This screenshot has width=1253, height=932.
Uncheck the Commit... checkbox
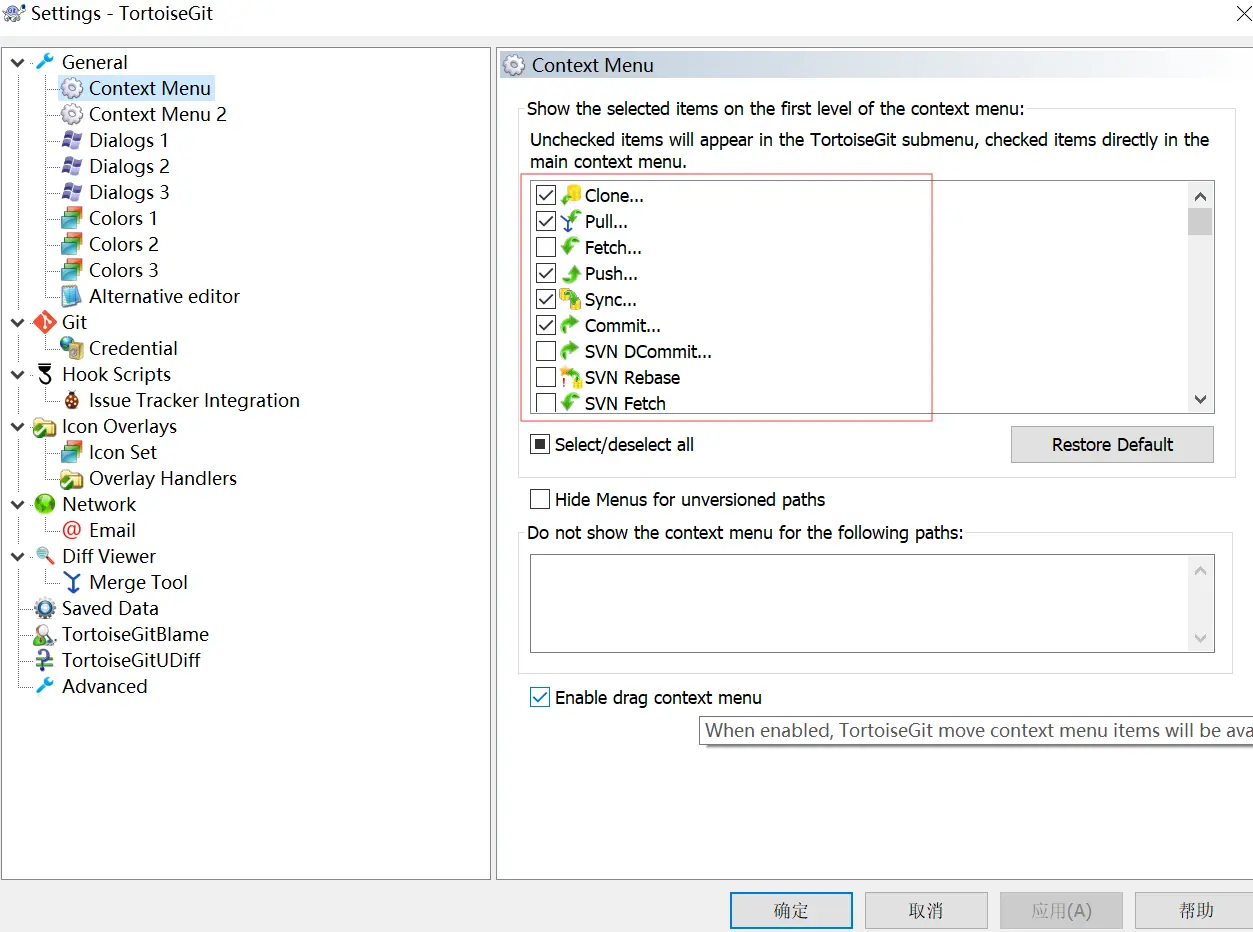pos(546,325)
